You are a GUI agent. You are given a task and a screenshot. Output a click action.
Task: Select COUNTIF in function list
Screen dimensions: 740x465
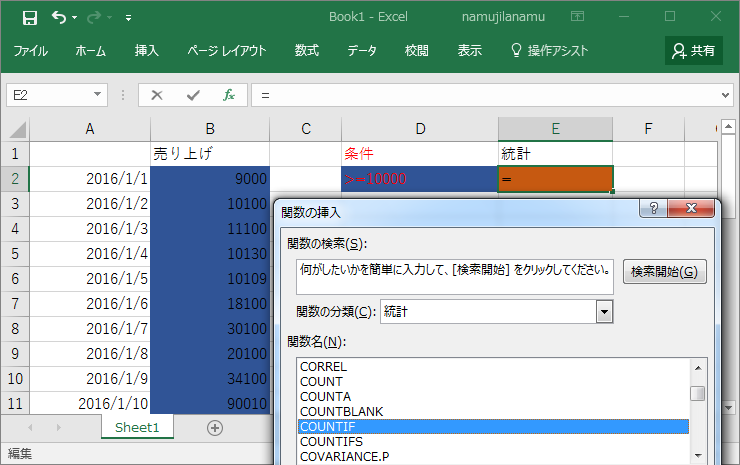(493, 427)
